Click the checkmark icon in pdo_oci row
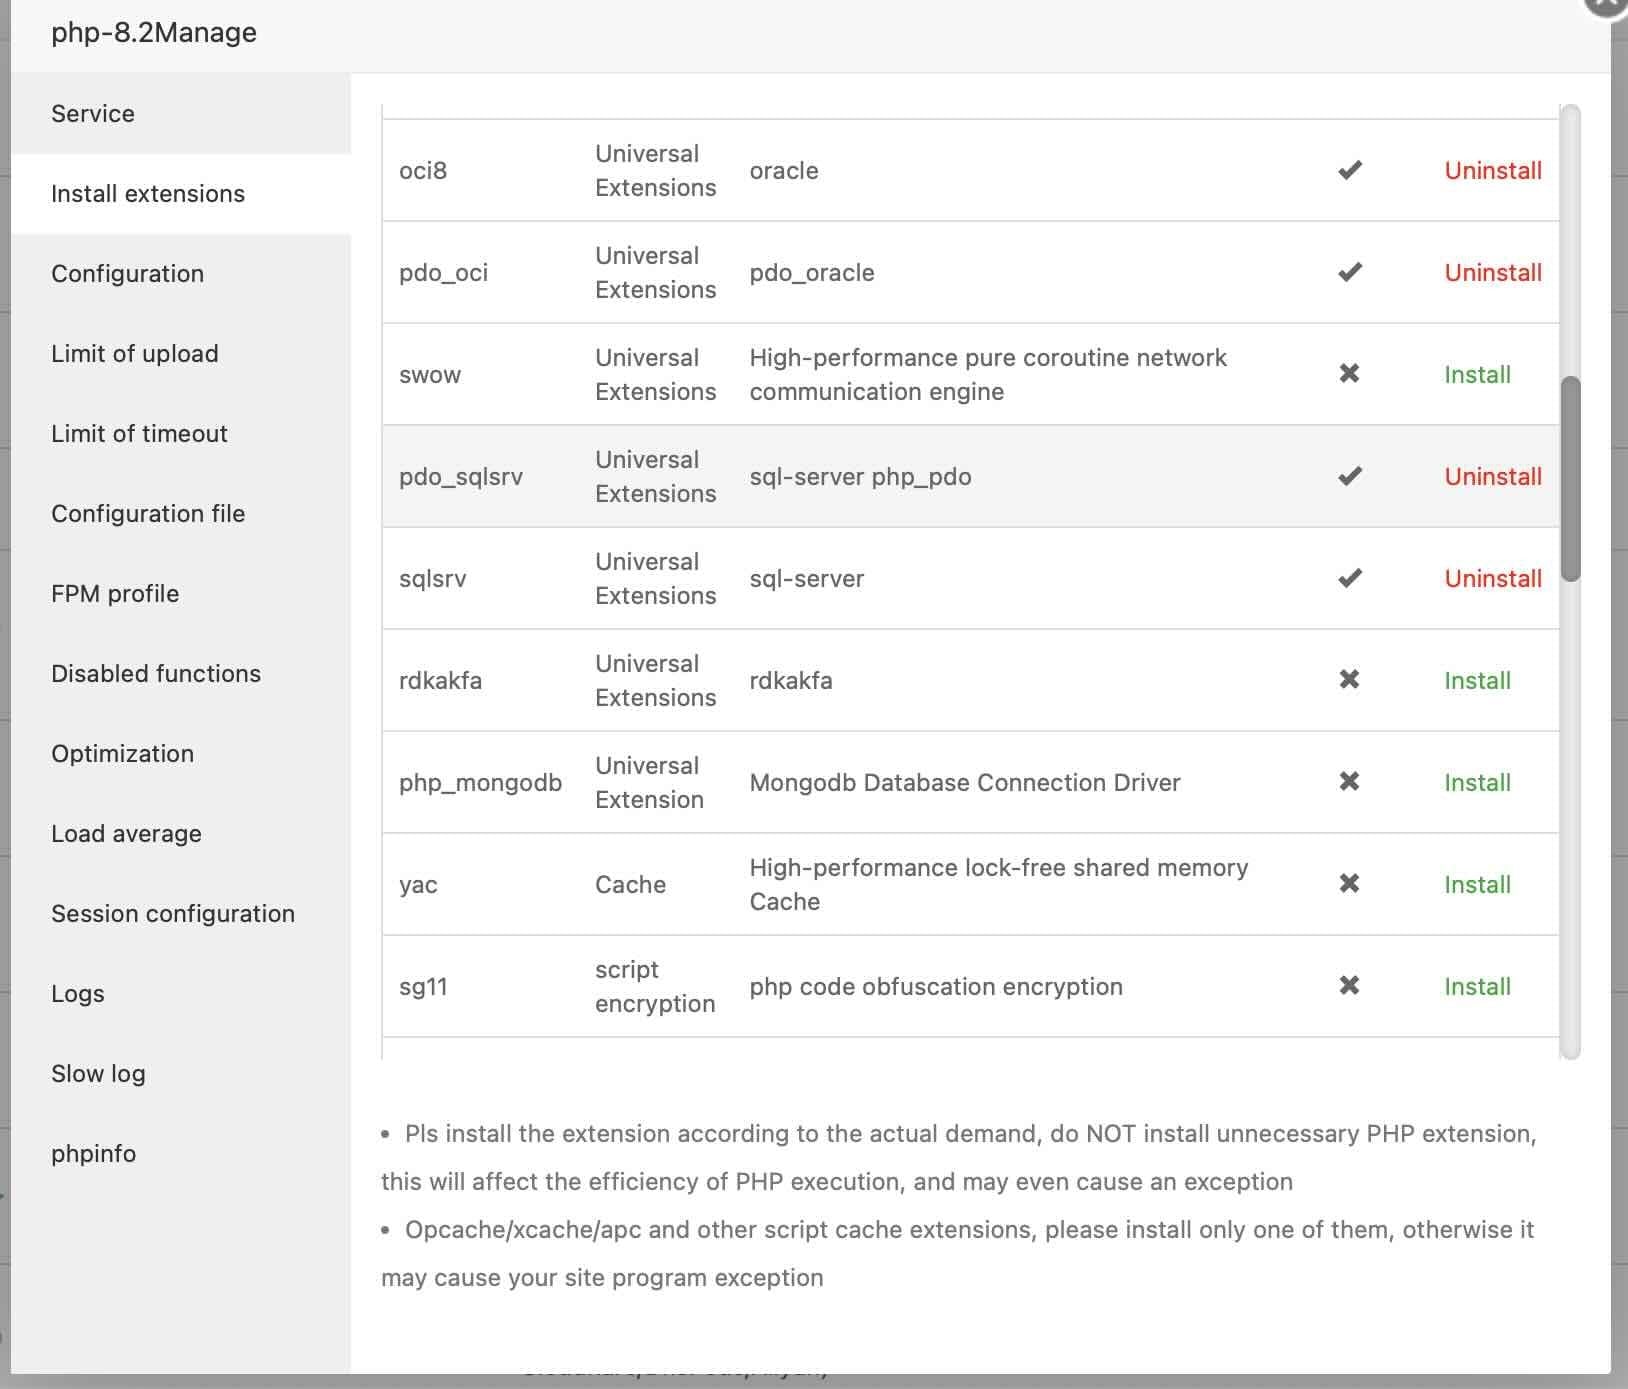1628x1389 pixels. pyautogui.click(x=1349, y=273)
